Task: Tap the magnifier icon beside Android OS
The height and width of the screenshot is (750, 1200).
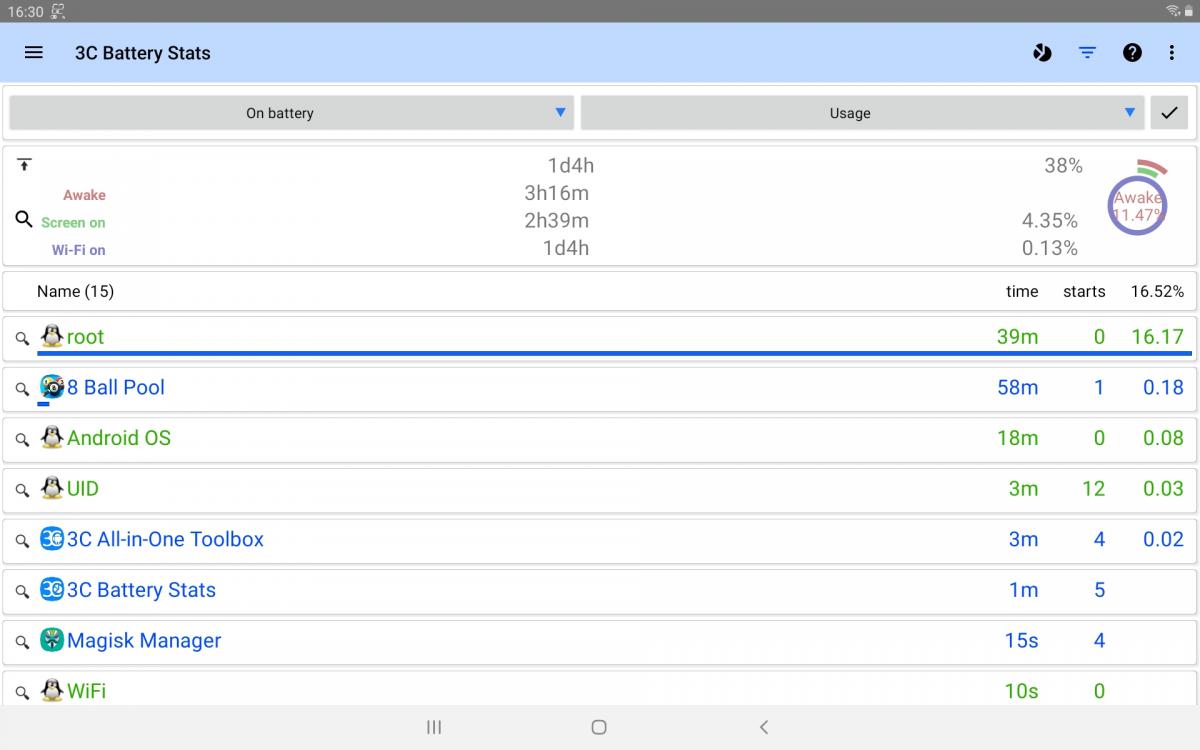Action: pyautogui.click(x=22, y=440)
